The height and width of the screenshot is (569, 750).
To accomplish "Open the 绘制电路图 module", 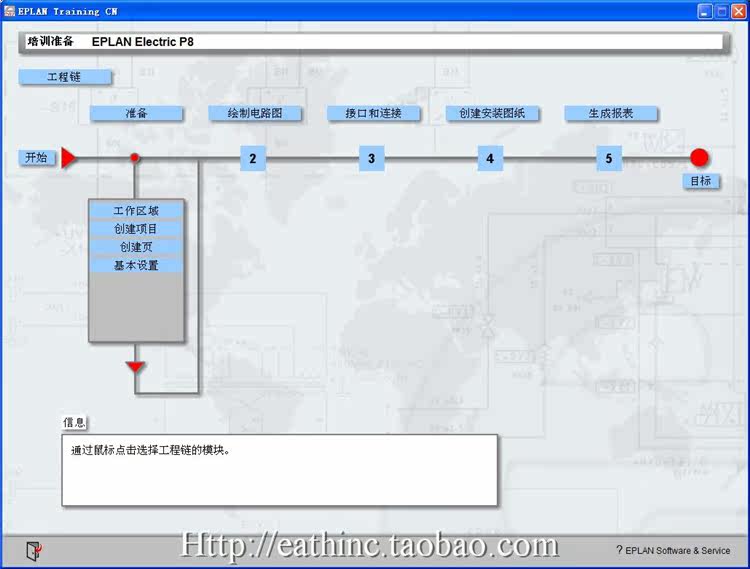I will point(255,113).
